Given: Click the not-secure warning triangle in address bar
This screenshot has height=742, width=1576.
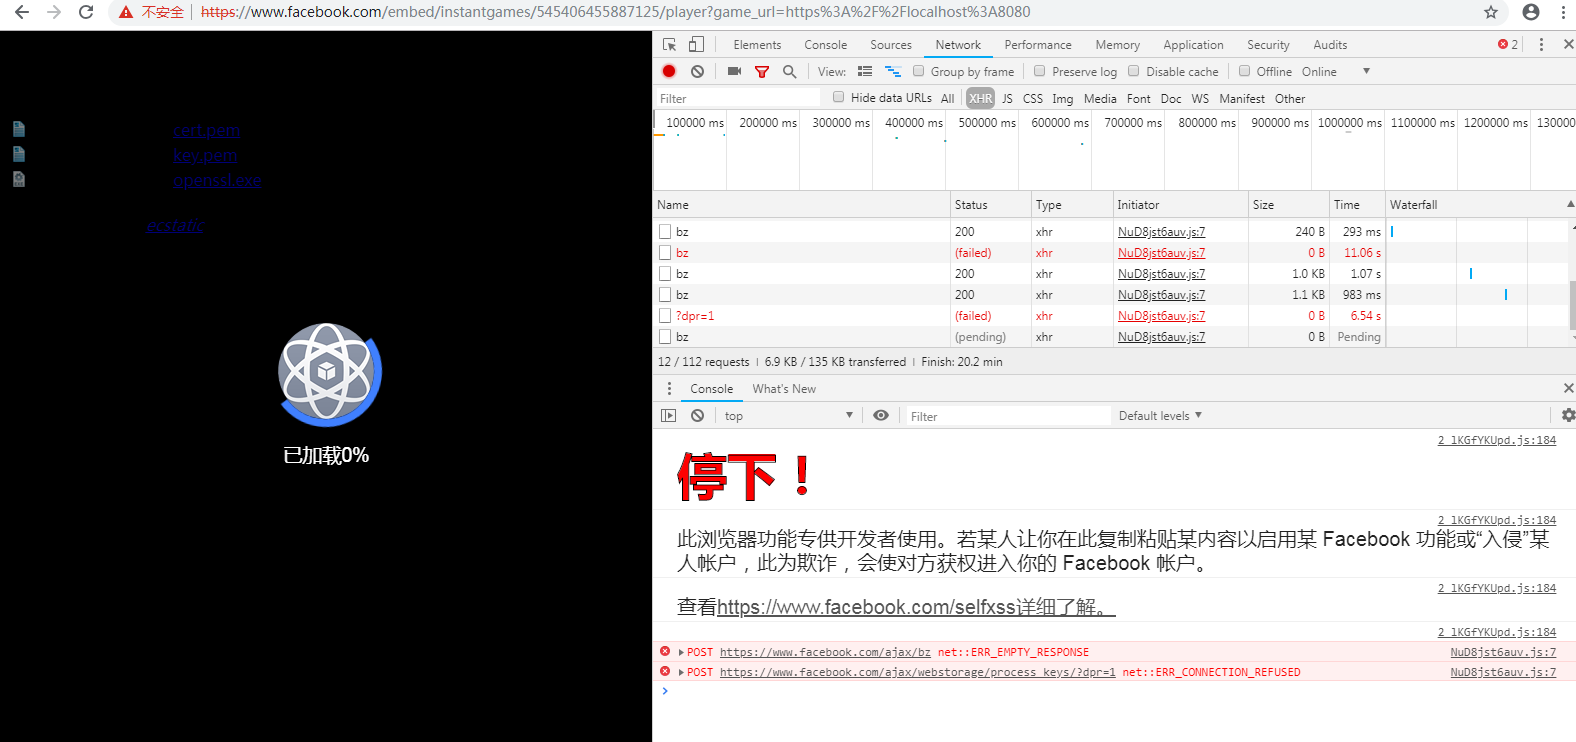Looking at the screenshot, I should [126, 12].
